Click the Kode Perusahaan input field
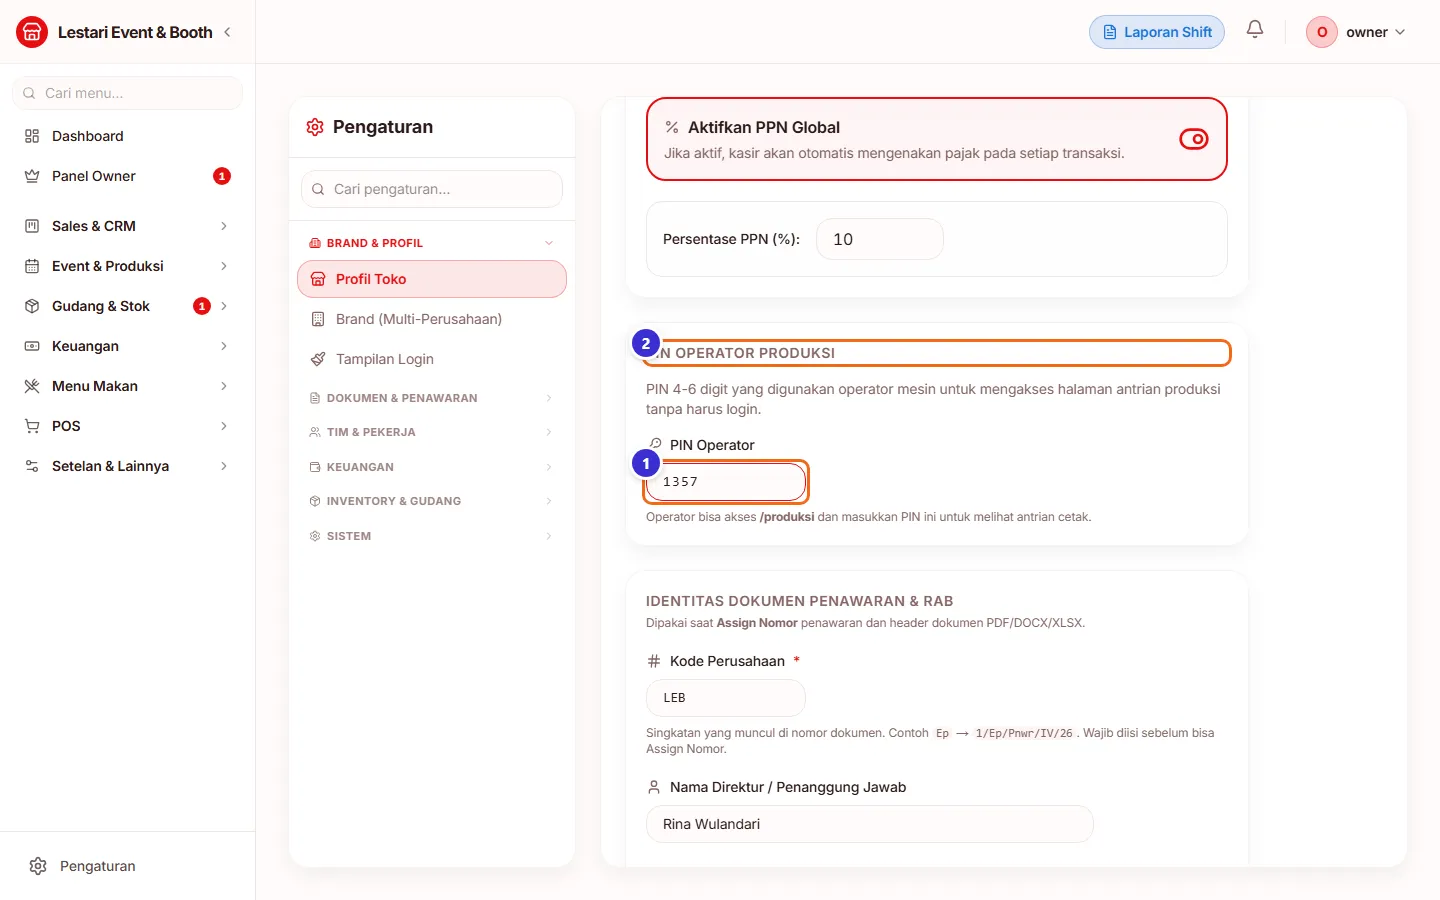Image resolution: width=1440 pixels, height=900 pixels. 726,698
